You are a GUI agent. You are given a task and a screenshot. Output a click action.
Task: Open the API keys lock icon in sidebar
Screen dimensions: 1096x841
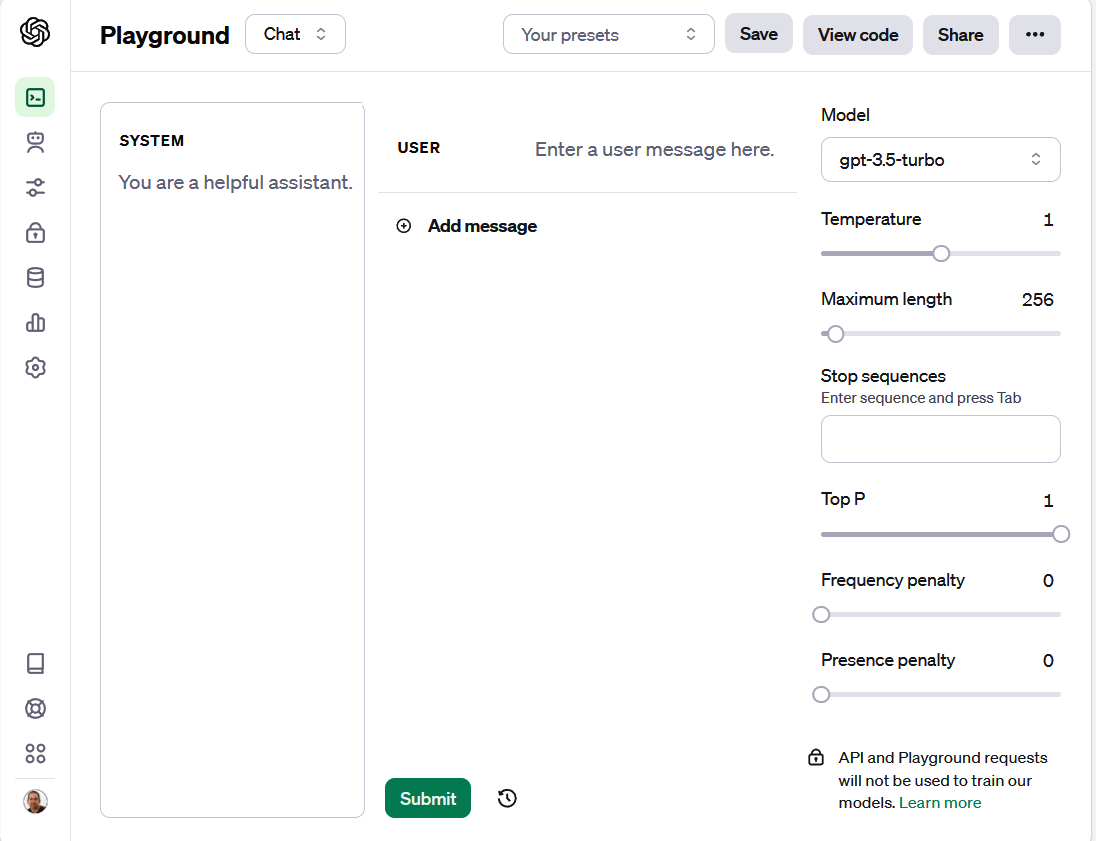pos(35,232)
